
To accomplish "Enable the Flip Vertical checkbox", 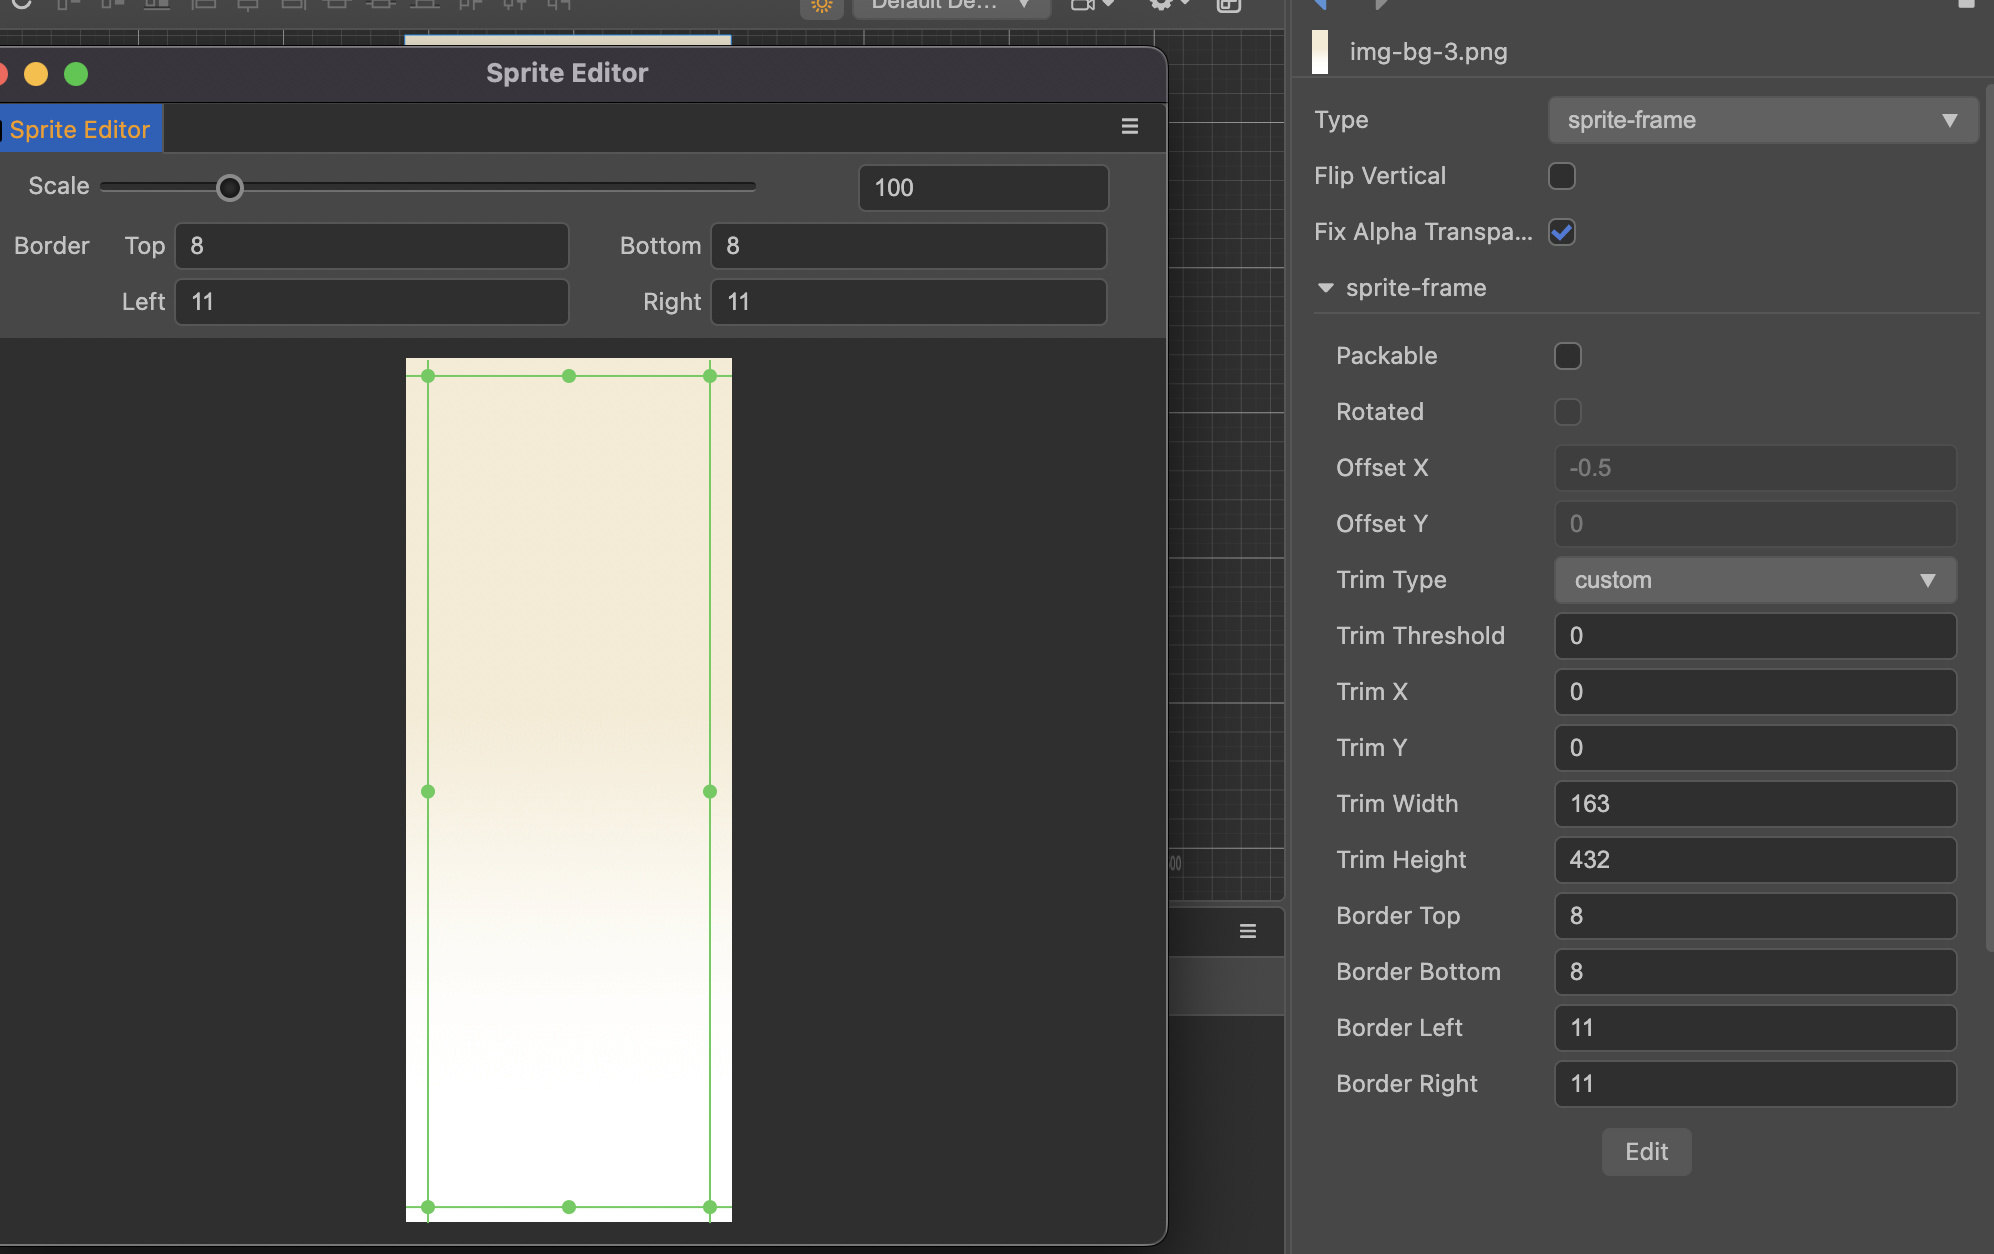I will (x=1561, y=176).
